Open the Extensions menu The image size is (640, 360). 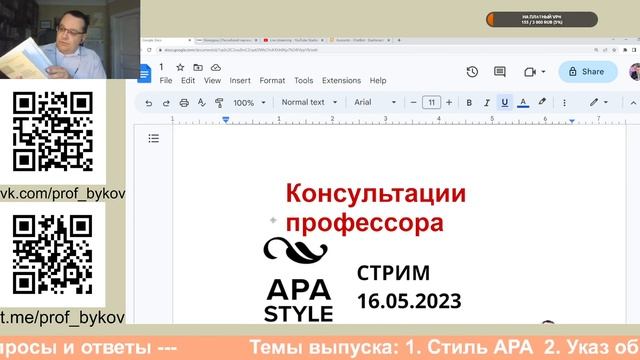pos(341,80)
